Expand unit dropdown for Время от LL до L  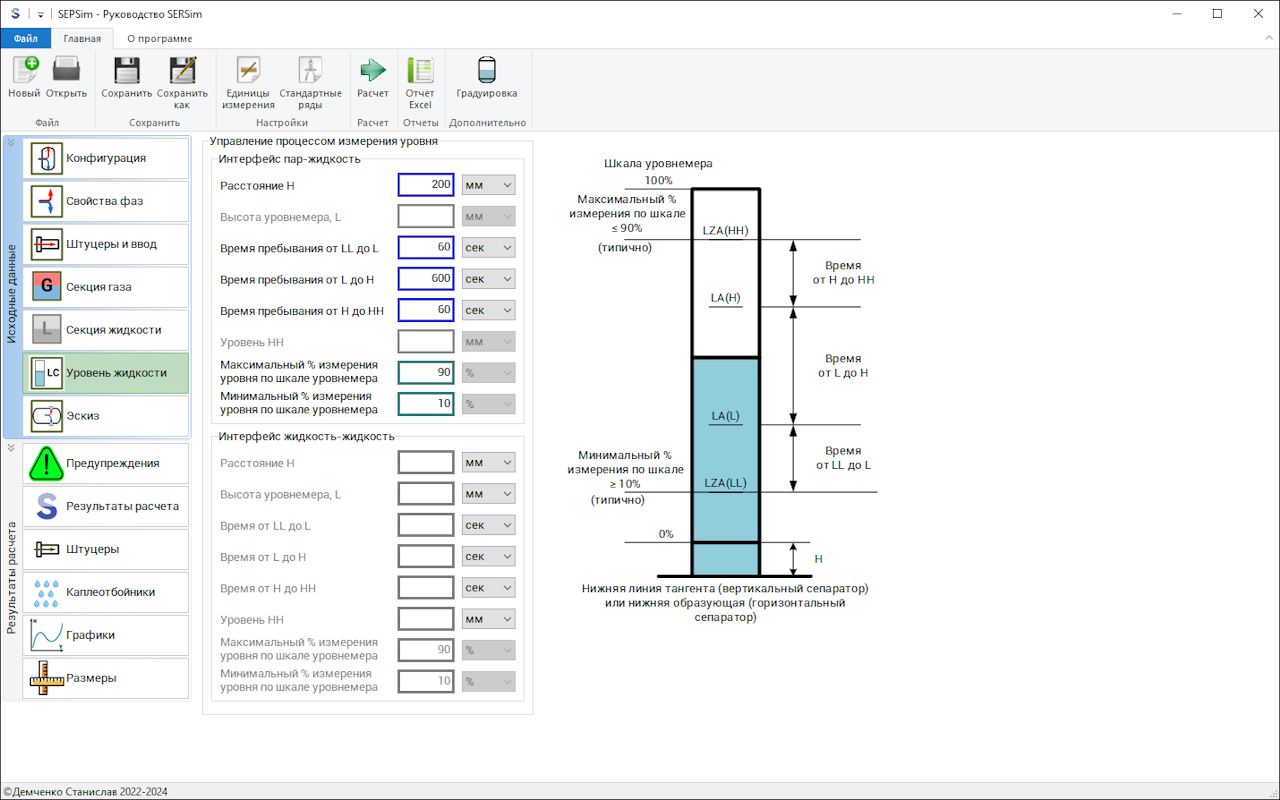tap(488, 525)
